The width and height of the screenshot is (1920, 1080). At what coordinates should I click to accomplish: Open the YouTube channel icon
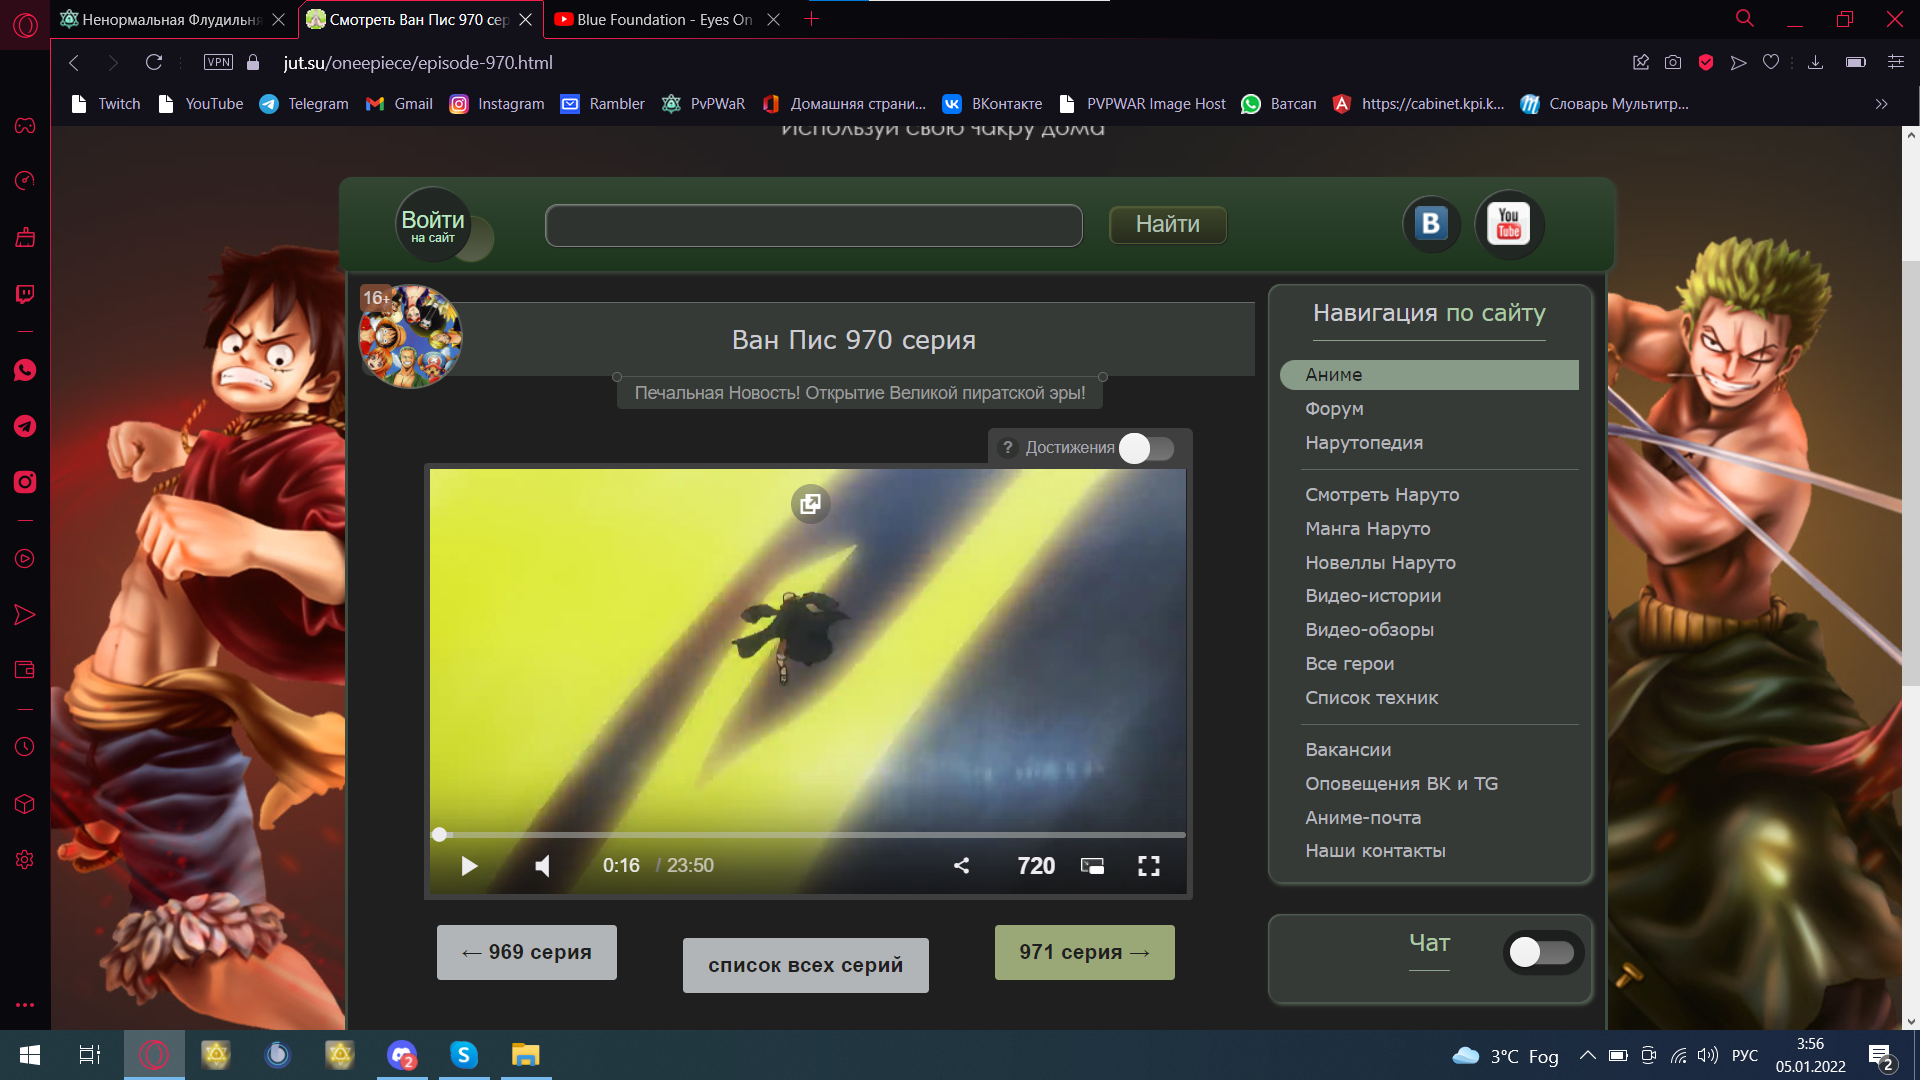pyautogui.click(x=1509, y=224)
